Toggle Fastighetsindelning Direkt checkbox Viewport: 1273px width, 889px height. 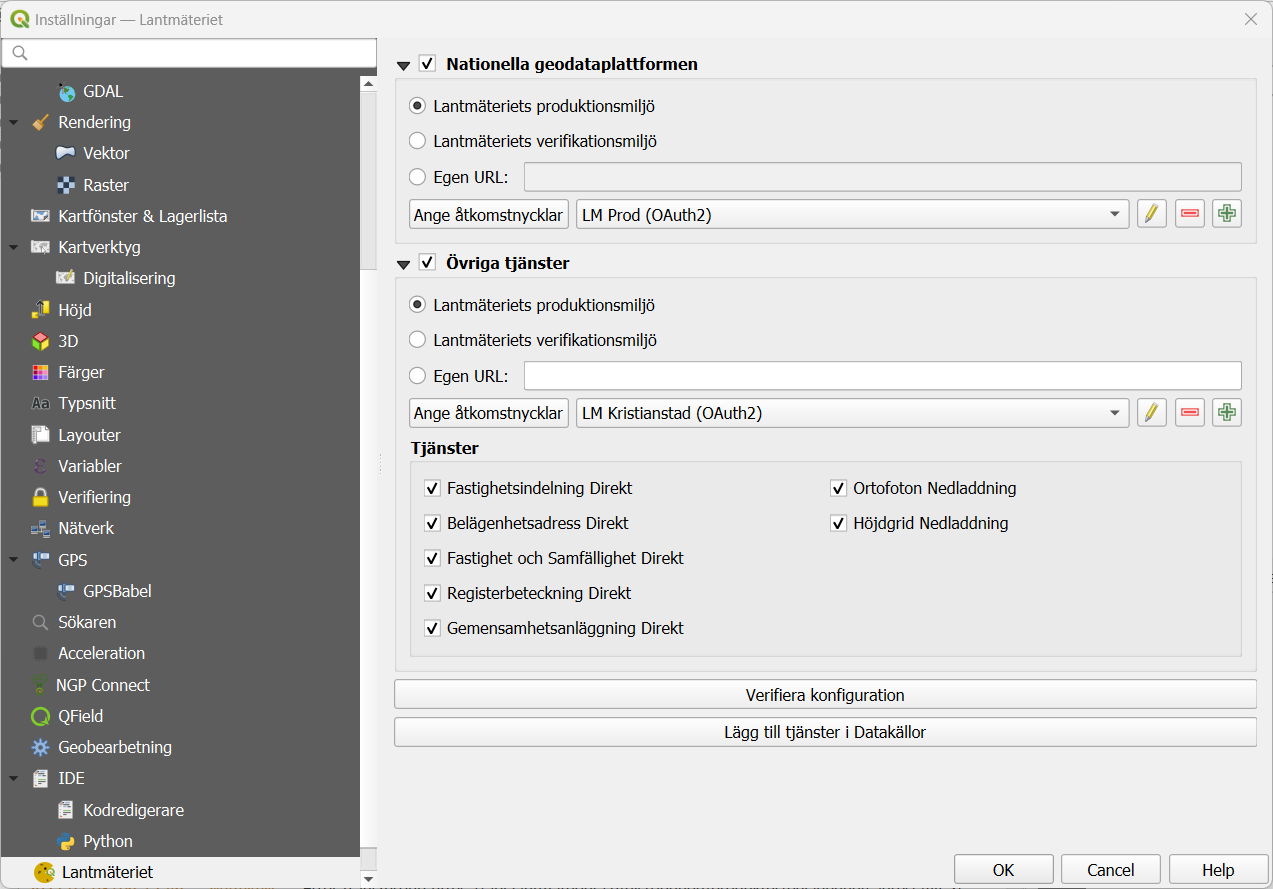click(x=433, y=488)
